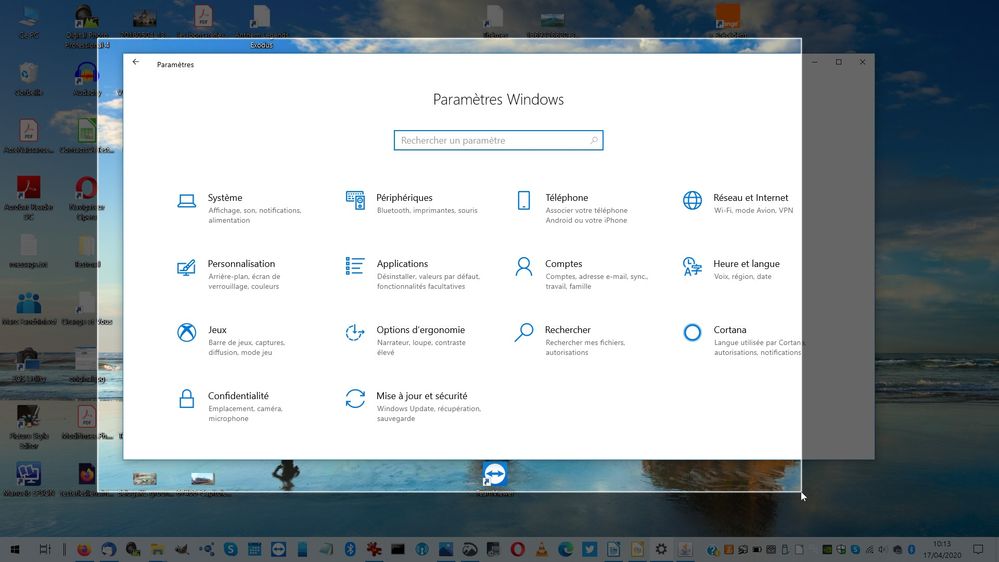This screenshot has height=562, width=999.
Task: Go to the Applications settings category
Action: (402, 264)
